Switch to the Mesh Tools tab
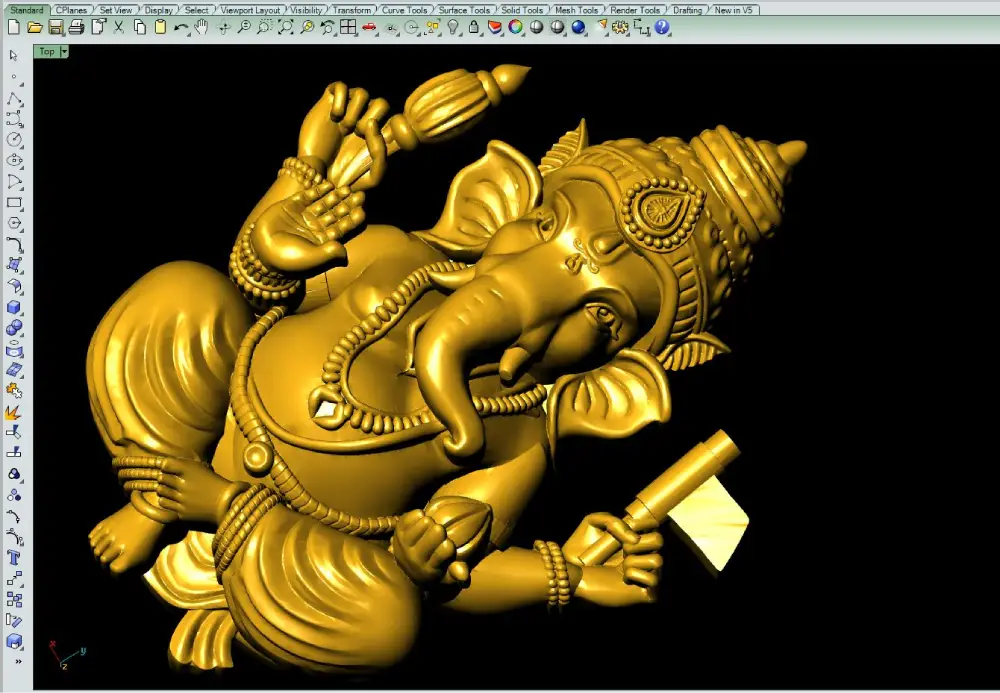 [x=576, y=10]
